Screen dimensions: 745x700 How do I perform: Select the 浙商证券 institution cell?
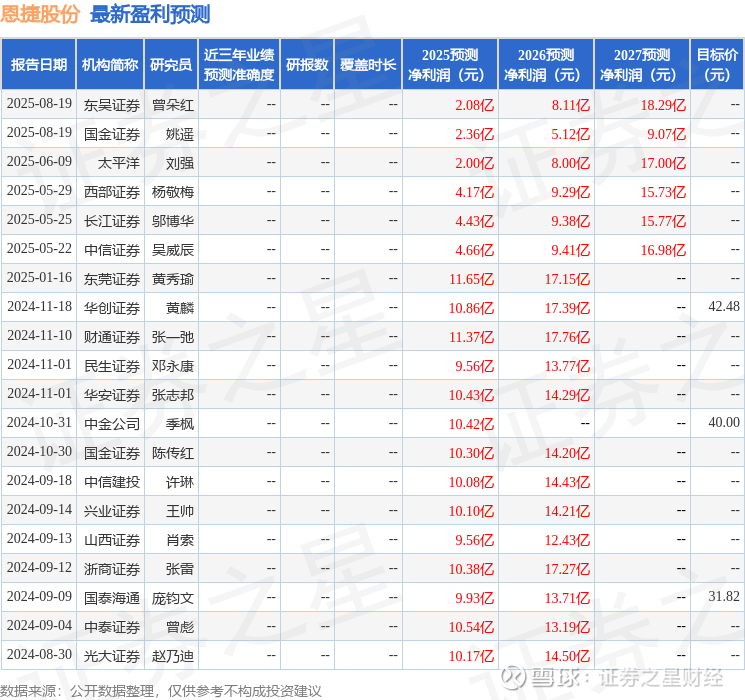click(x=112, y=569)
